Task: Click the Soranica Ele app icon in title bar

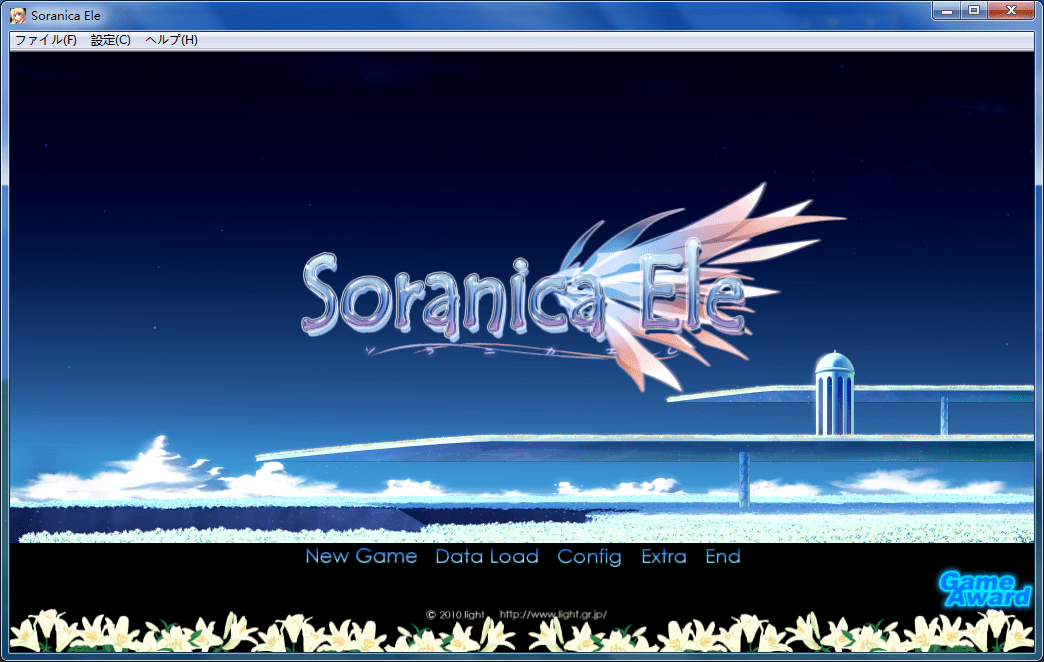Action: (x=17, y=15)
